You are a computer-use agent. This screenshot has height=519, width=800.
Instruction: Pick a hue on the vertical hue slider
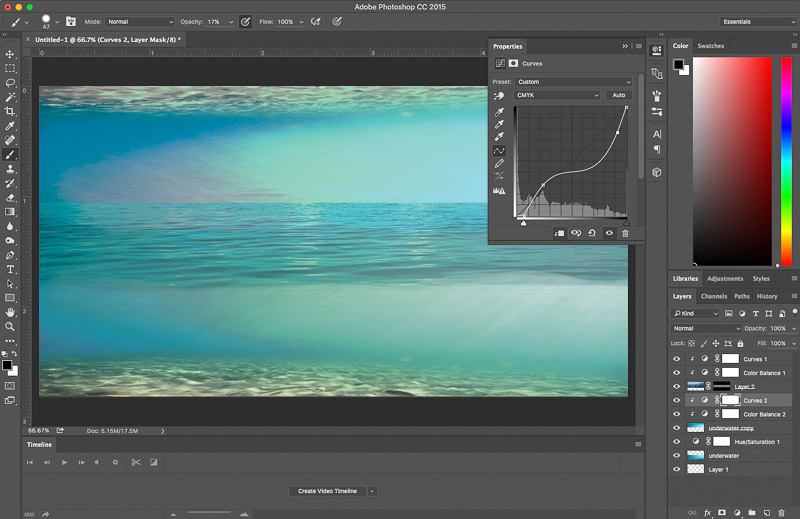coord(787,161)
